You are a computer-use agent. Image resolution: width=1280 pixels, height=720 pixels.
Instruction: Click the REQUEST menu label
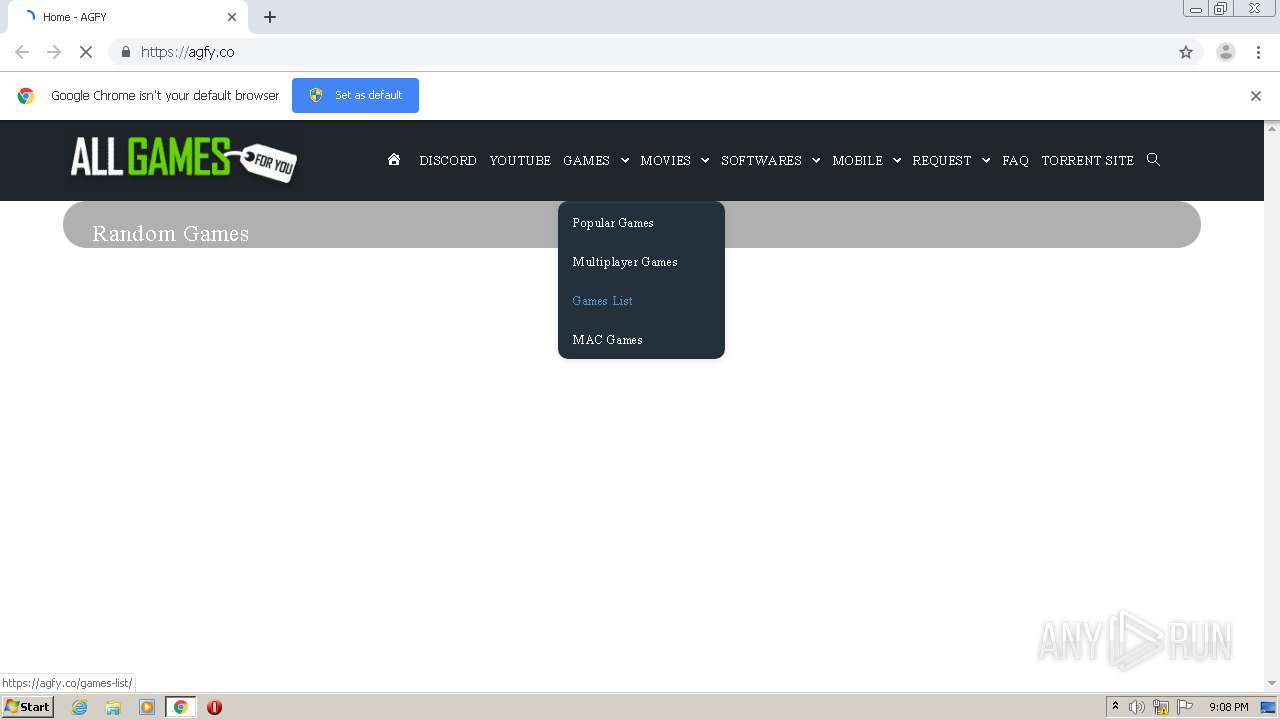pos(942,160)
